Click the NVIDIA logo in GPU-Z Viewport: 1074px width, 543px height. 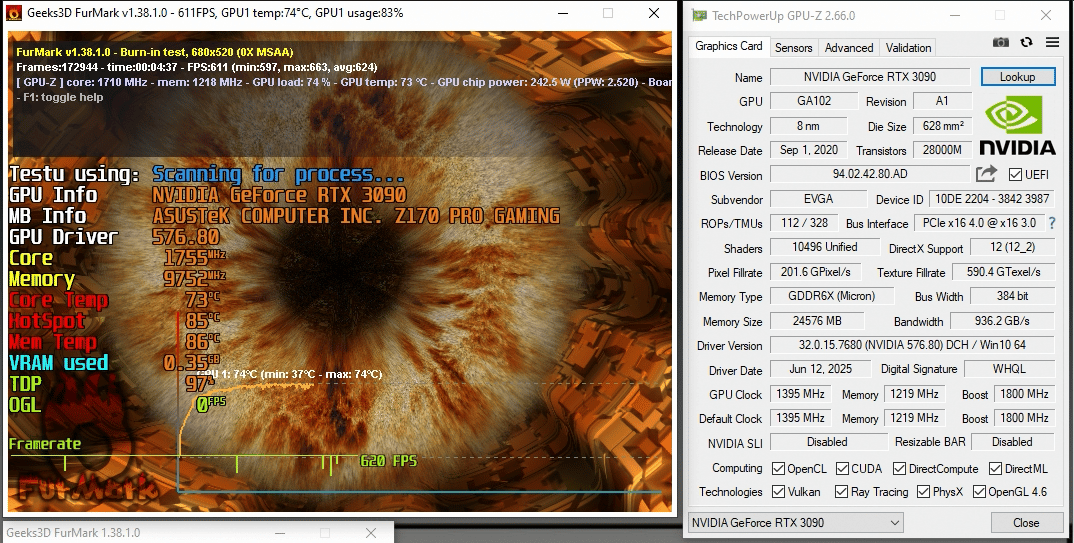click(x=1017, y=125)
